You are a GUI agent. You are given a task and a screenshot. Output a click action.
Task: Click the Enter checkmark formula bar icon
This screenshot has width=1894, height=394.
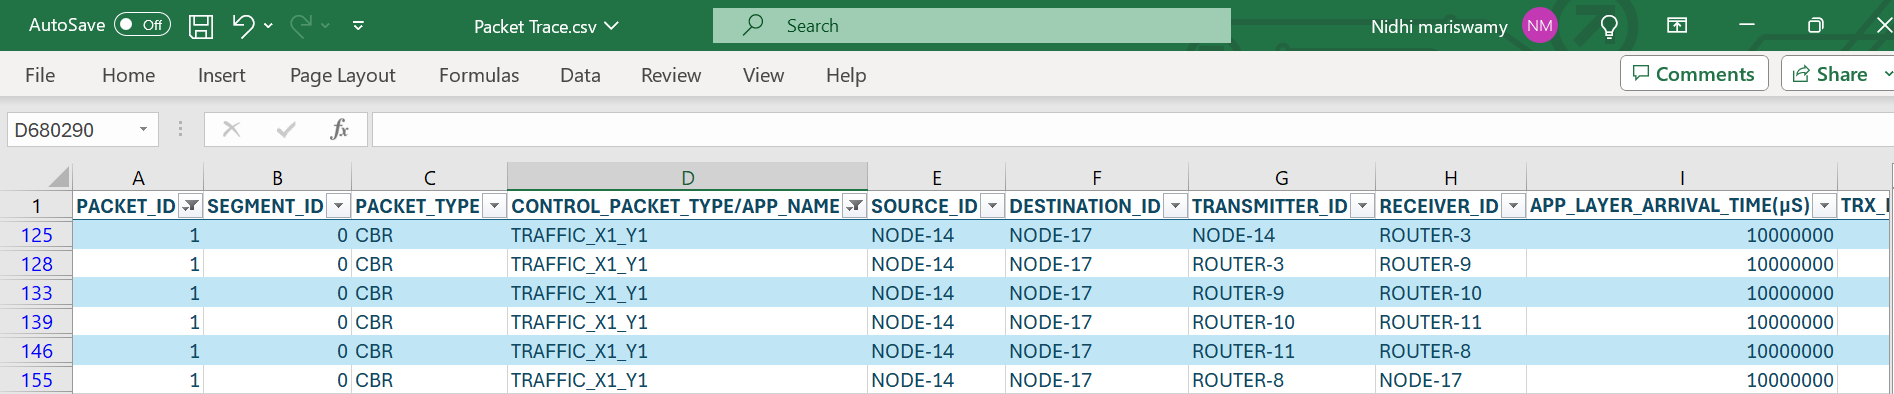[286, 129]
